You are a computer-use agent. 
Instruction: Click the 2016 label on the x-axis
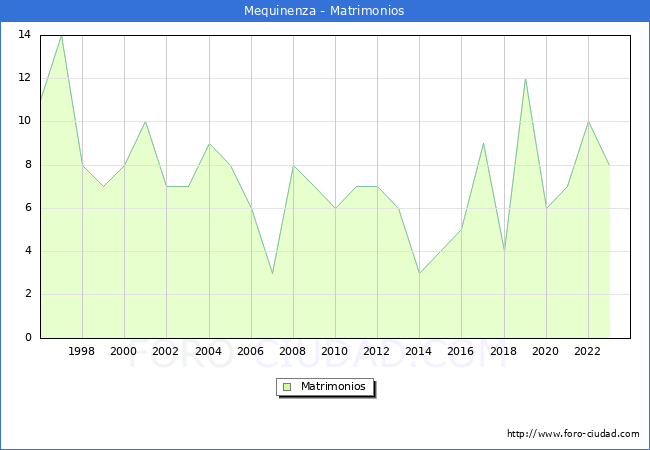click(x=461, y=351)
